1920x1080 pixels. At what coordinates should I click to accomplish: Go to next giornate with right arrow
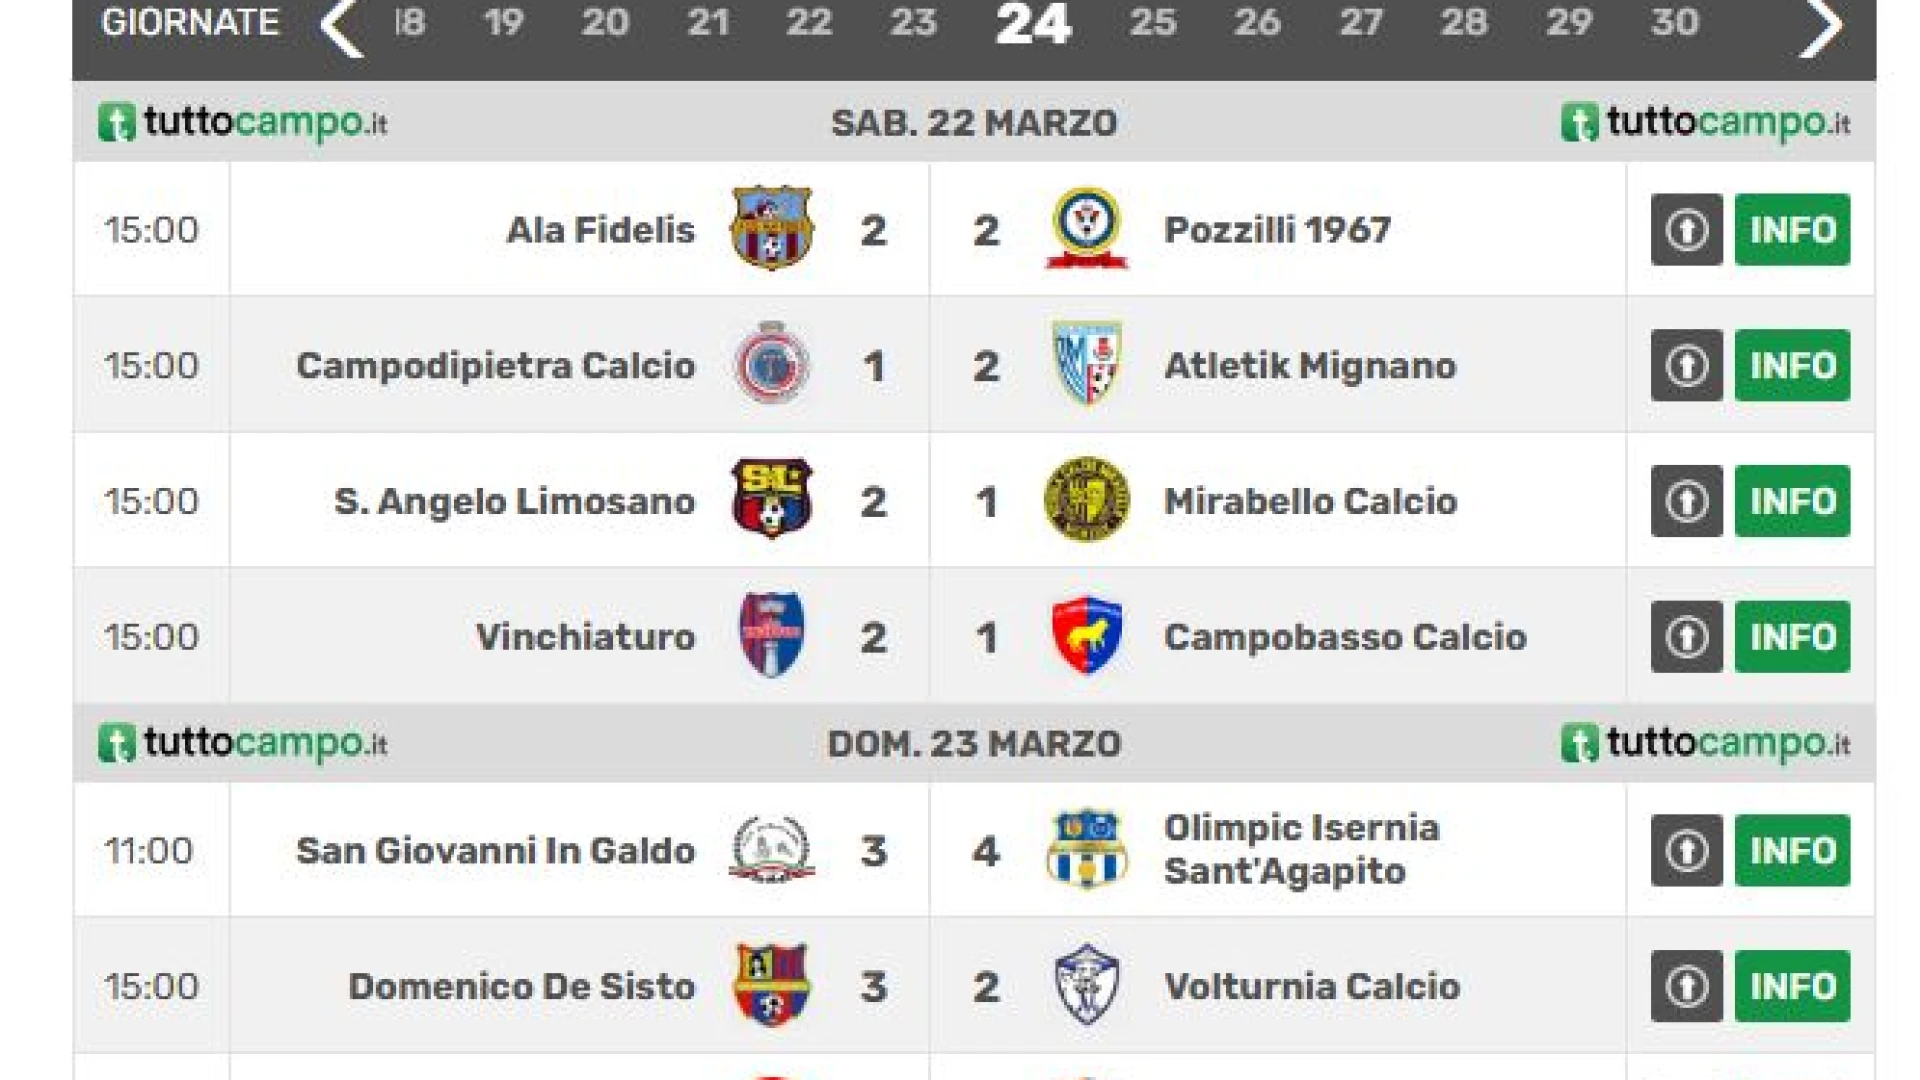click(1820, 27)
